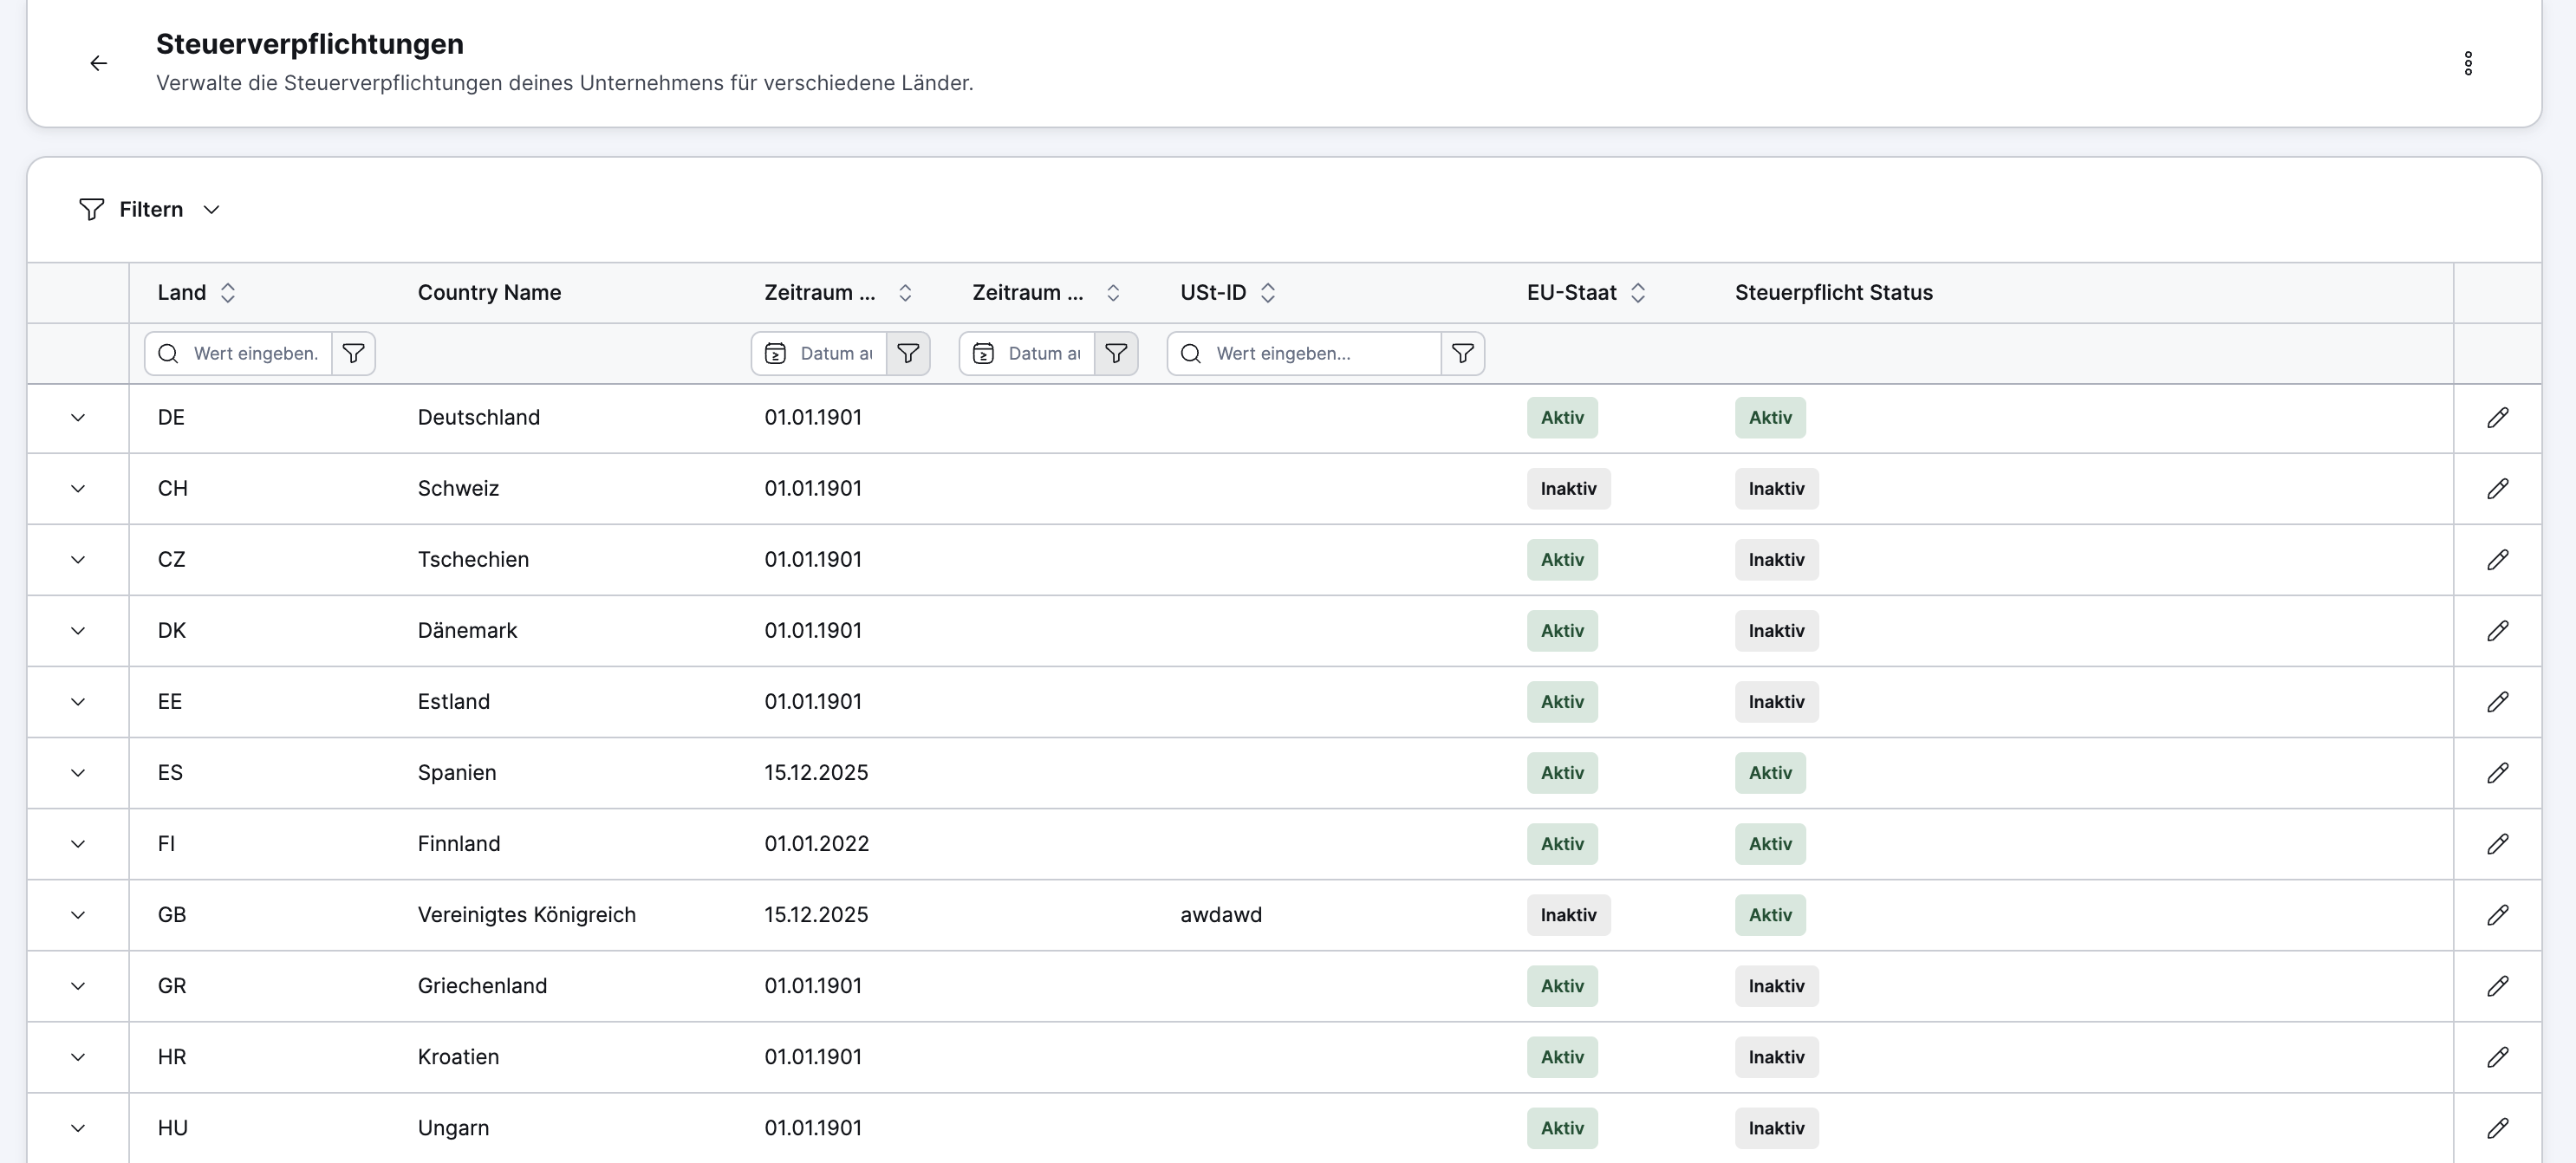Screen dimensions: 2576x1163
Task: Click funnel icon of first Zeitraum date filter
Action: (908, 353)
